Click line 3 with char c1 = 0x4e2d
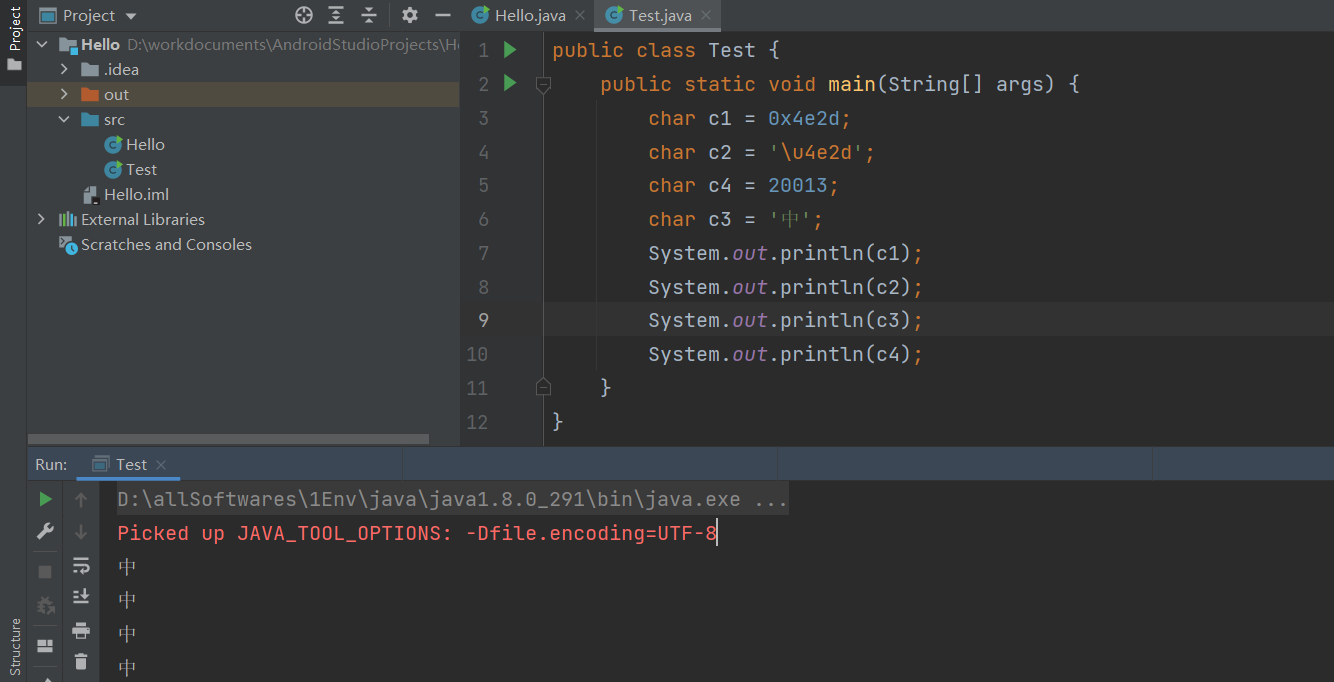 pyautogui.click(x=749, y=119)
